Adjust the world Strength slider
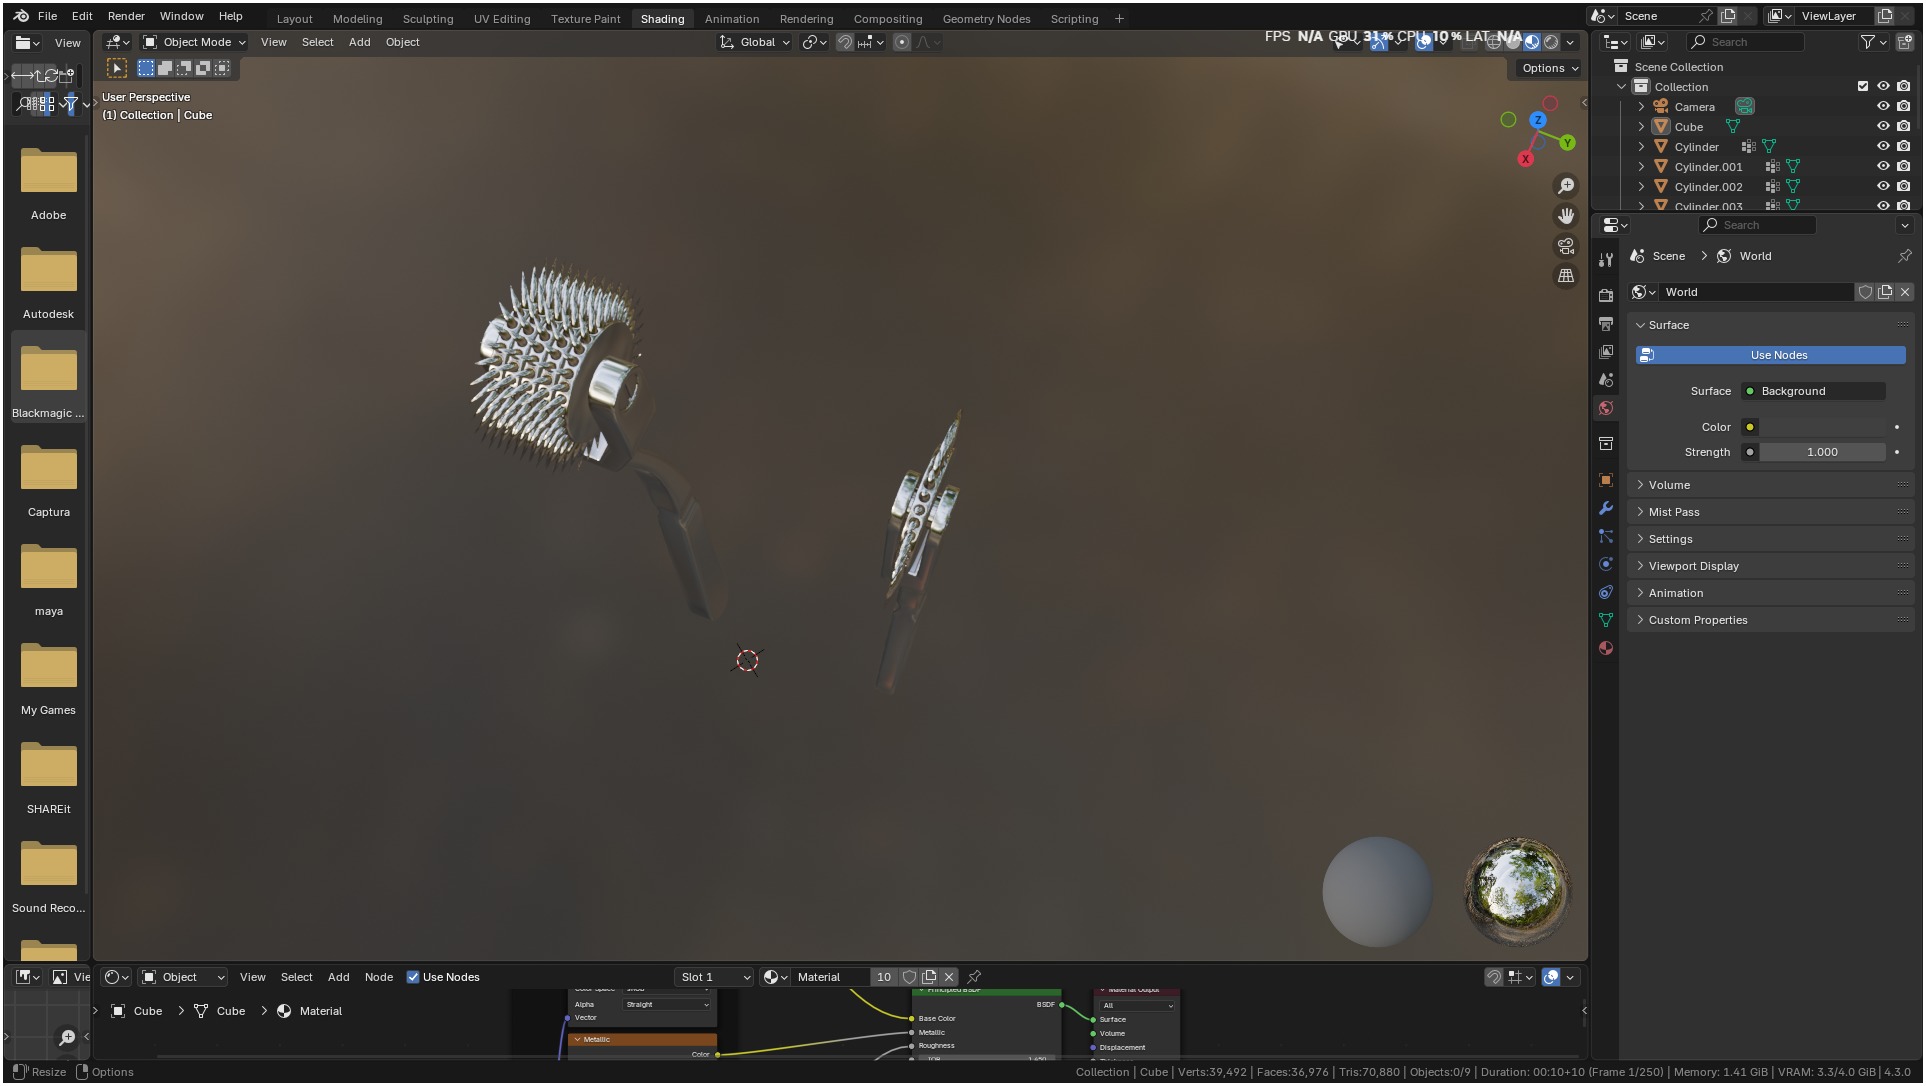Viewport: 1926px width, 1086px height. 1821,452
